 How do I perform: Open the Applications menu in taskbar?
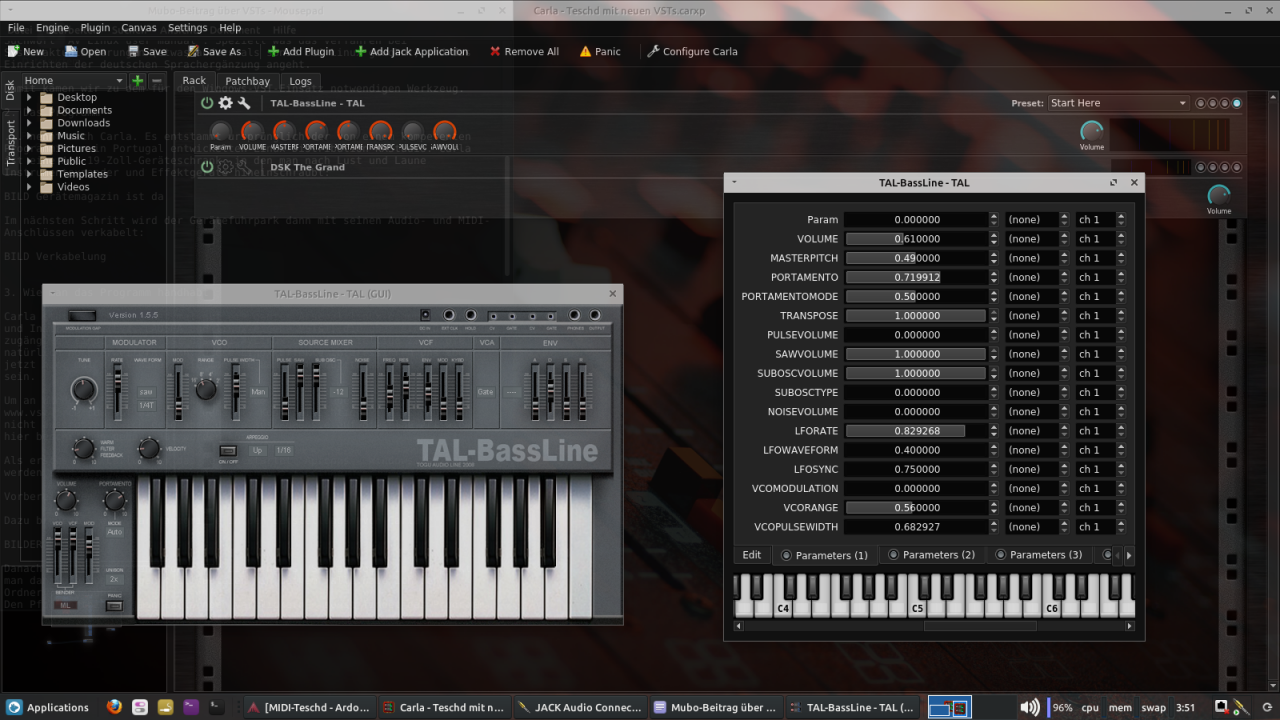pyautogui.click(x=48, y=707)
